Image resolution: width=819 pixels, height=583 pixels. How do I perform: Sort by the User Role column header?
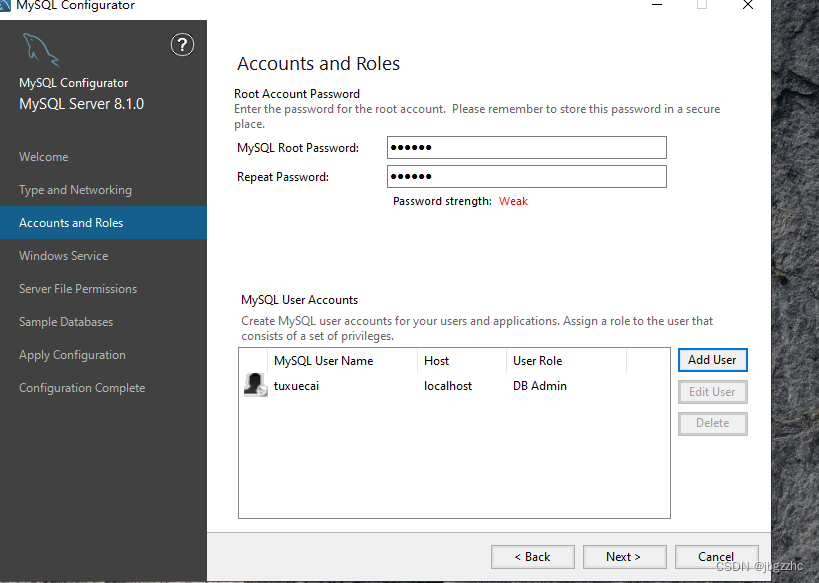pos(566,361)
